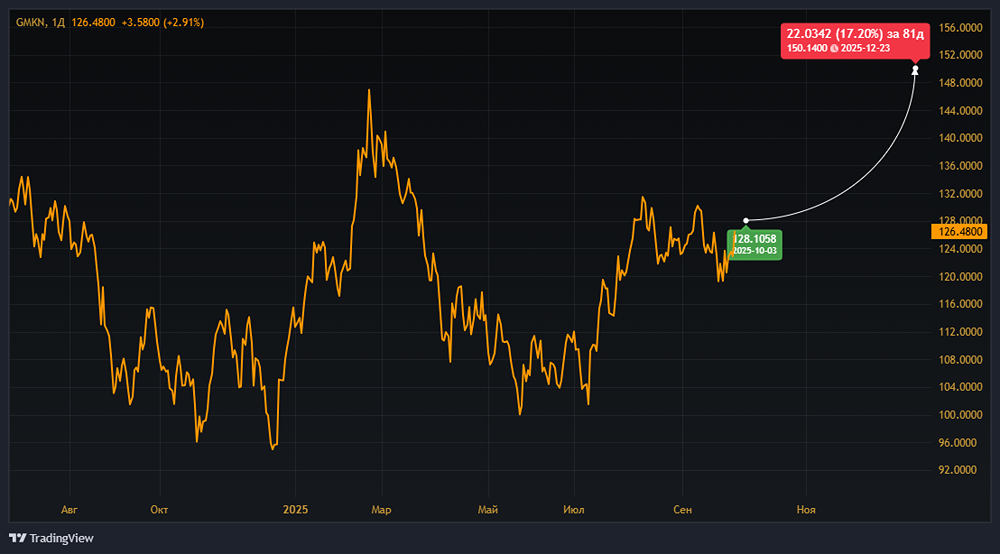
Task: Click the Июл time axis label
Action: coord(574,510)
